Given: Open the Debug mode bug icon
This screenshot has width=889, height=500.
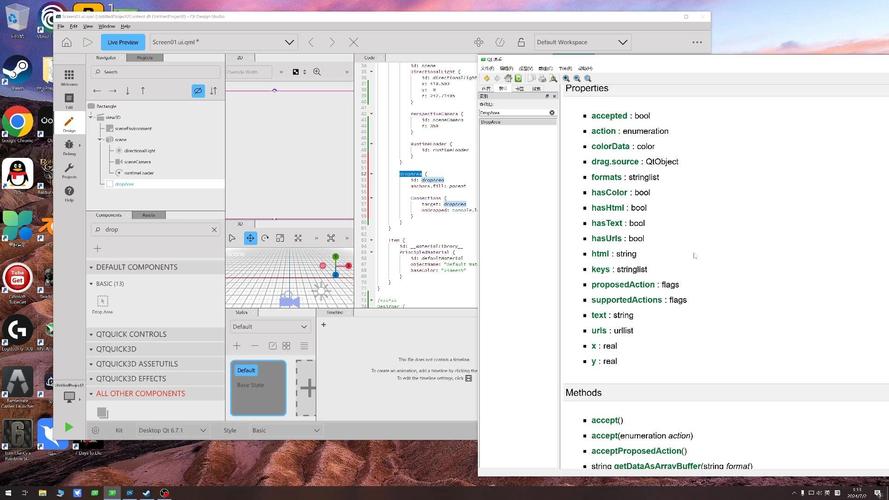Looking at the screenshot, I should (x=69, y=147).
